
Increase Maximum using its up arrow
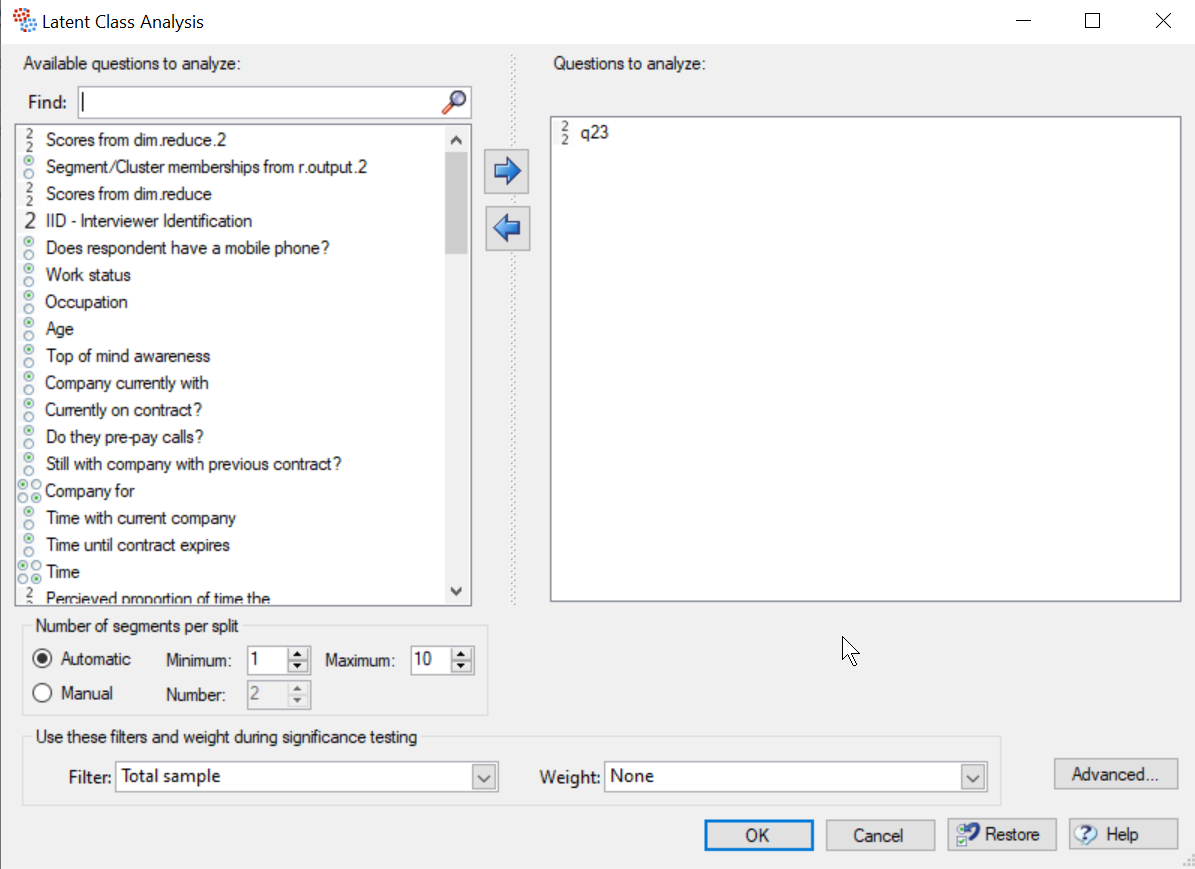[460, 654]
